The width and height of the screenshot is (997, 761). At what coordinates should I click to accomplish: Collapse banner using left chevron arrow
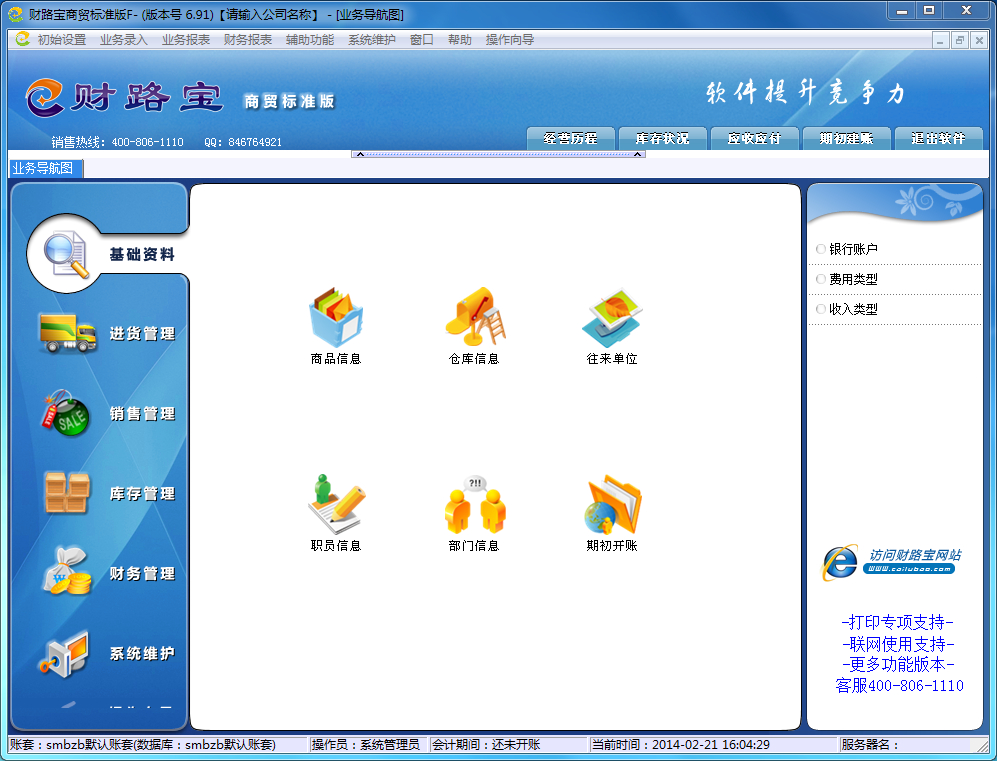[360, 154]
